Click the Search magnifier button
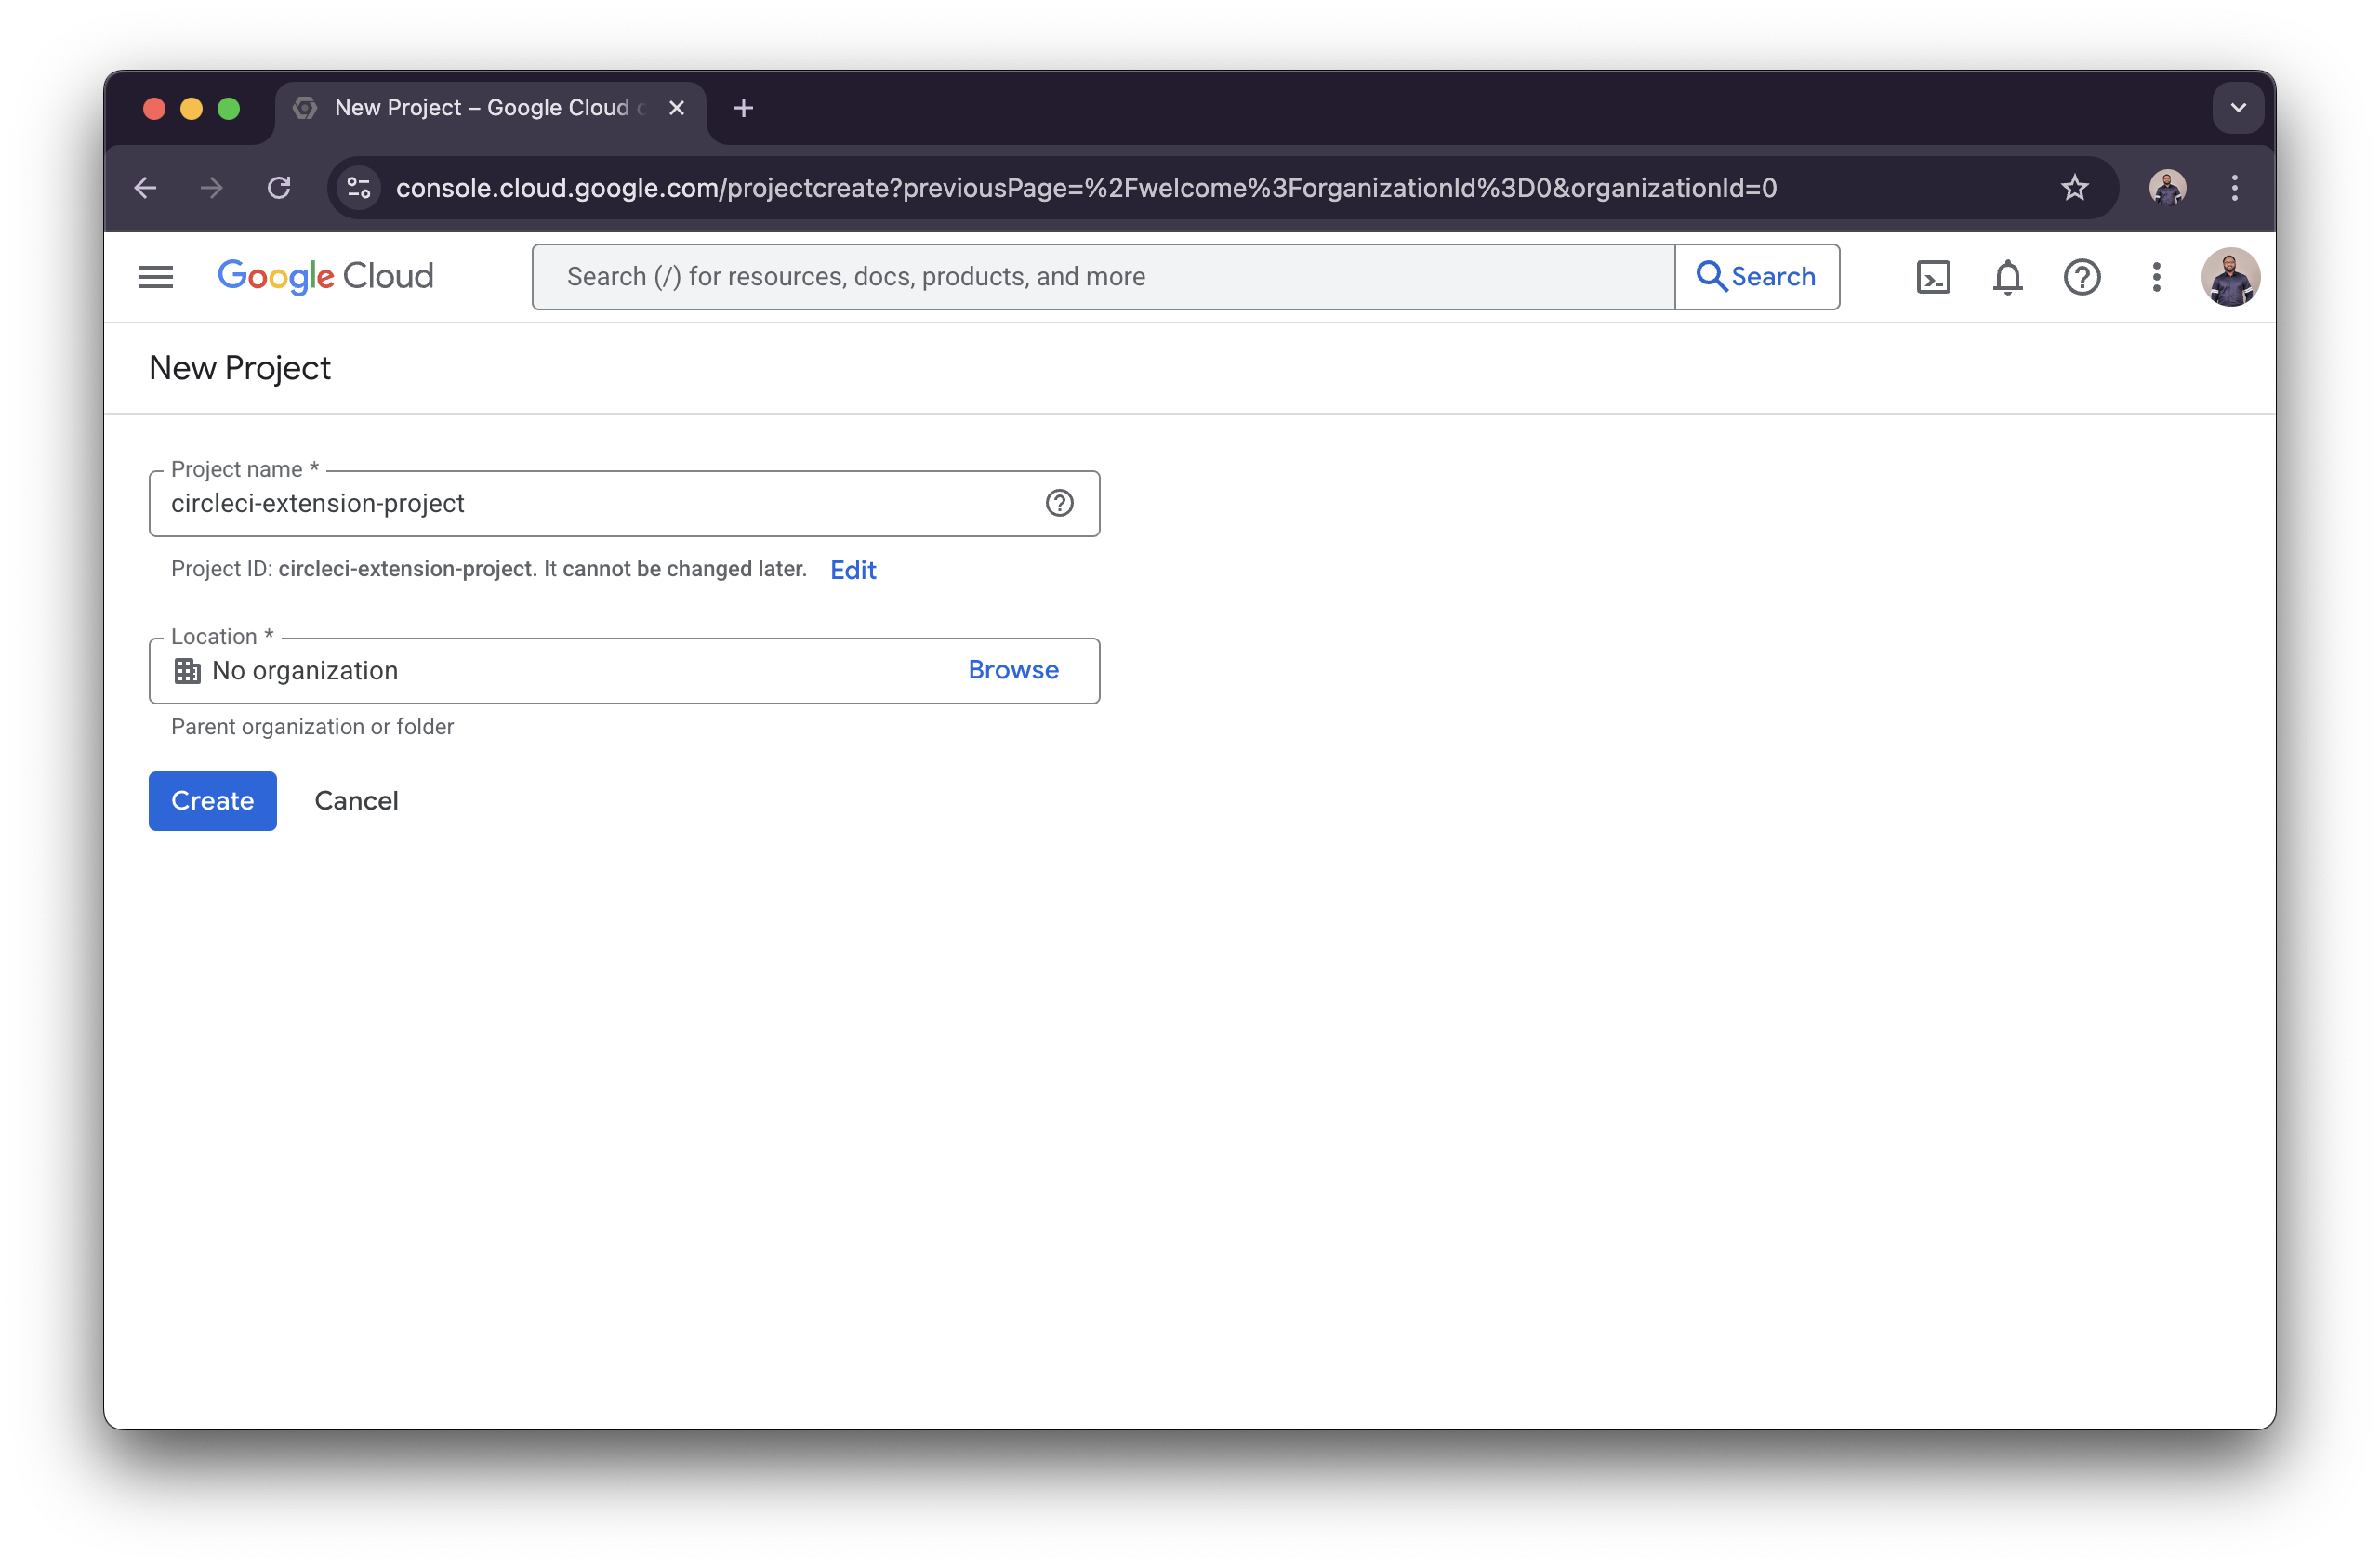The height and width of the screenshot is (1567, 2380). tap(1757, 276)
